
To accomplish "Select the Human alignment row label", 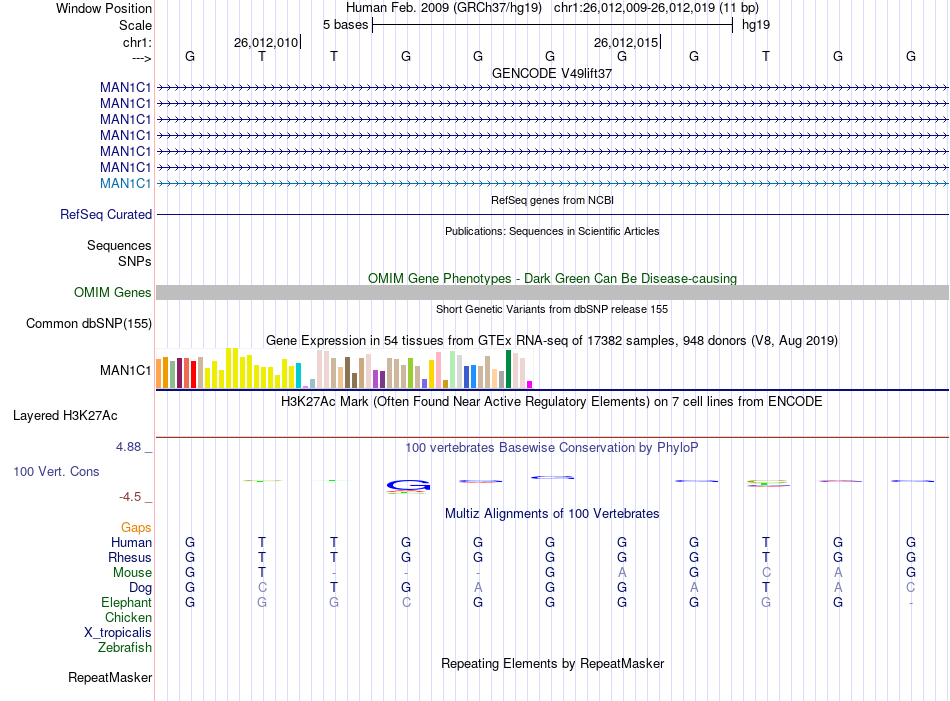I will coord(131,542).
